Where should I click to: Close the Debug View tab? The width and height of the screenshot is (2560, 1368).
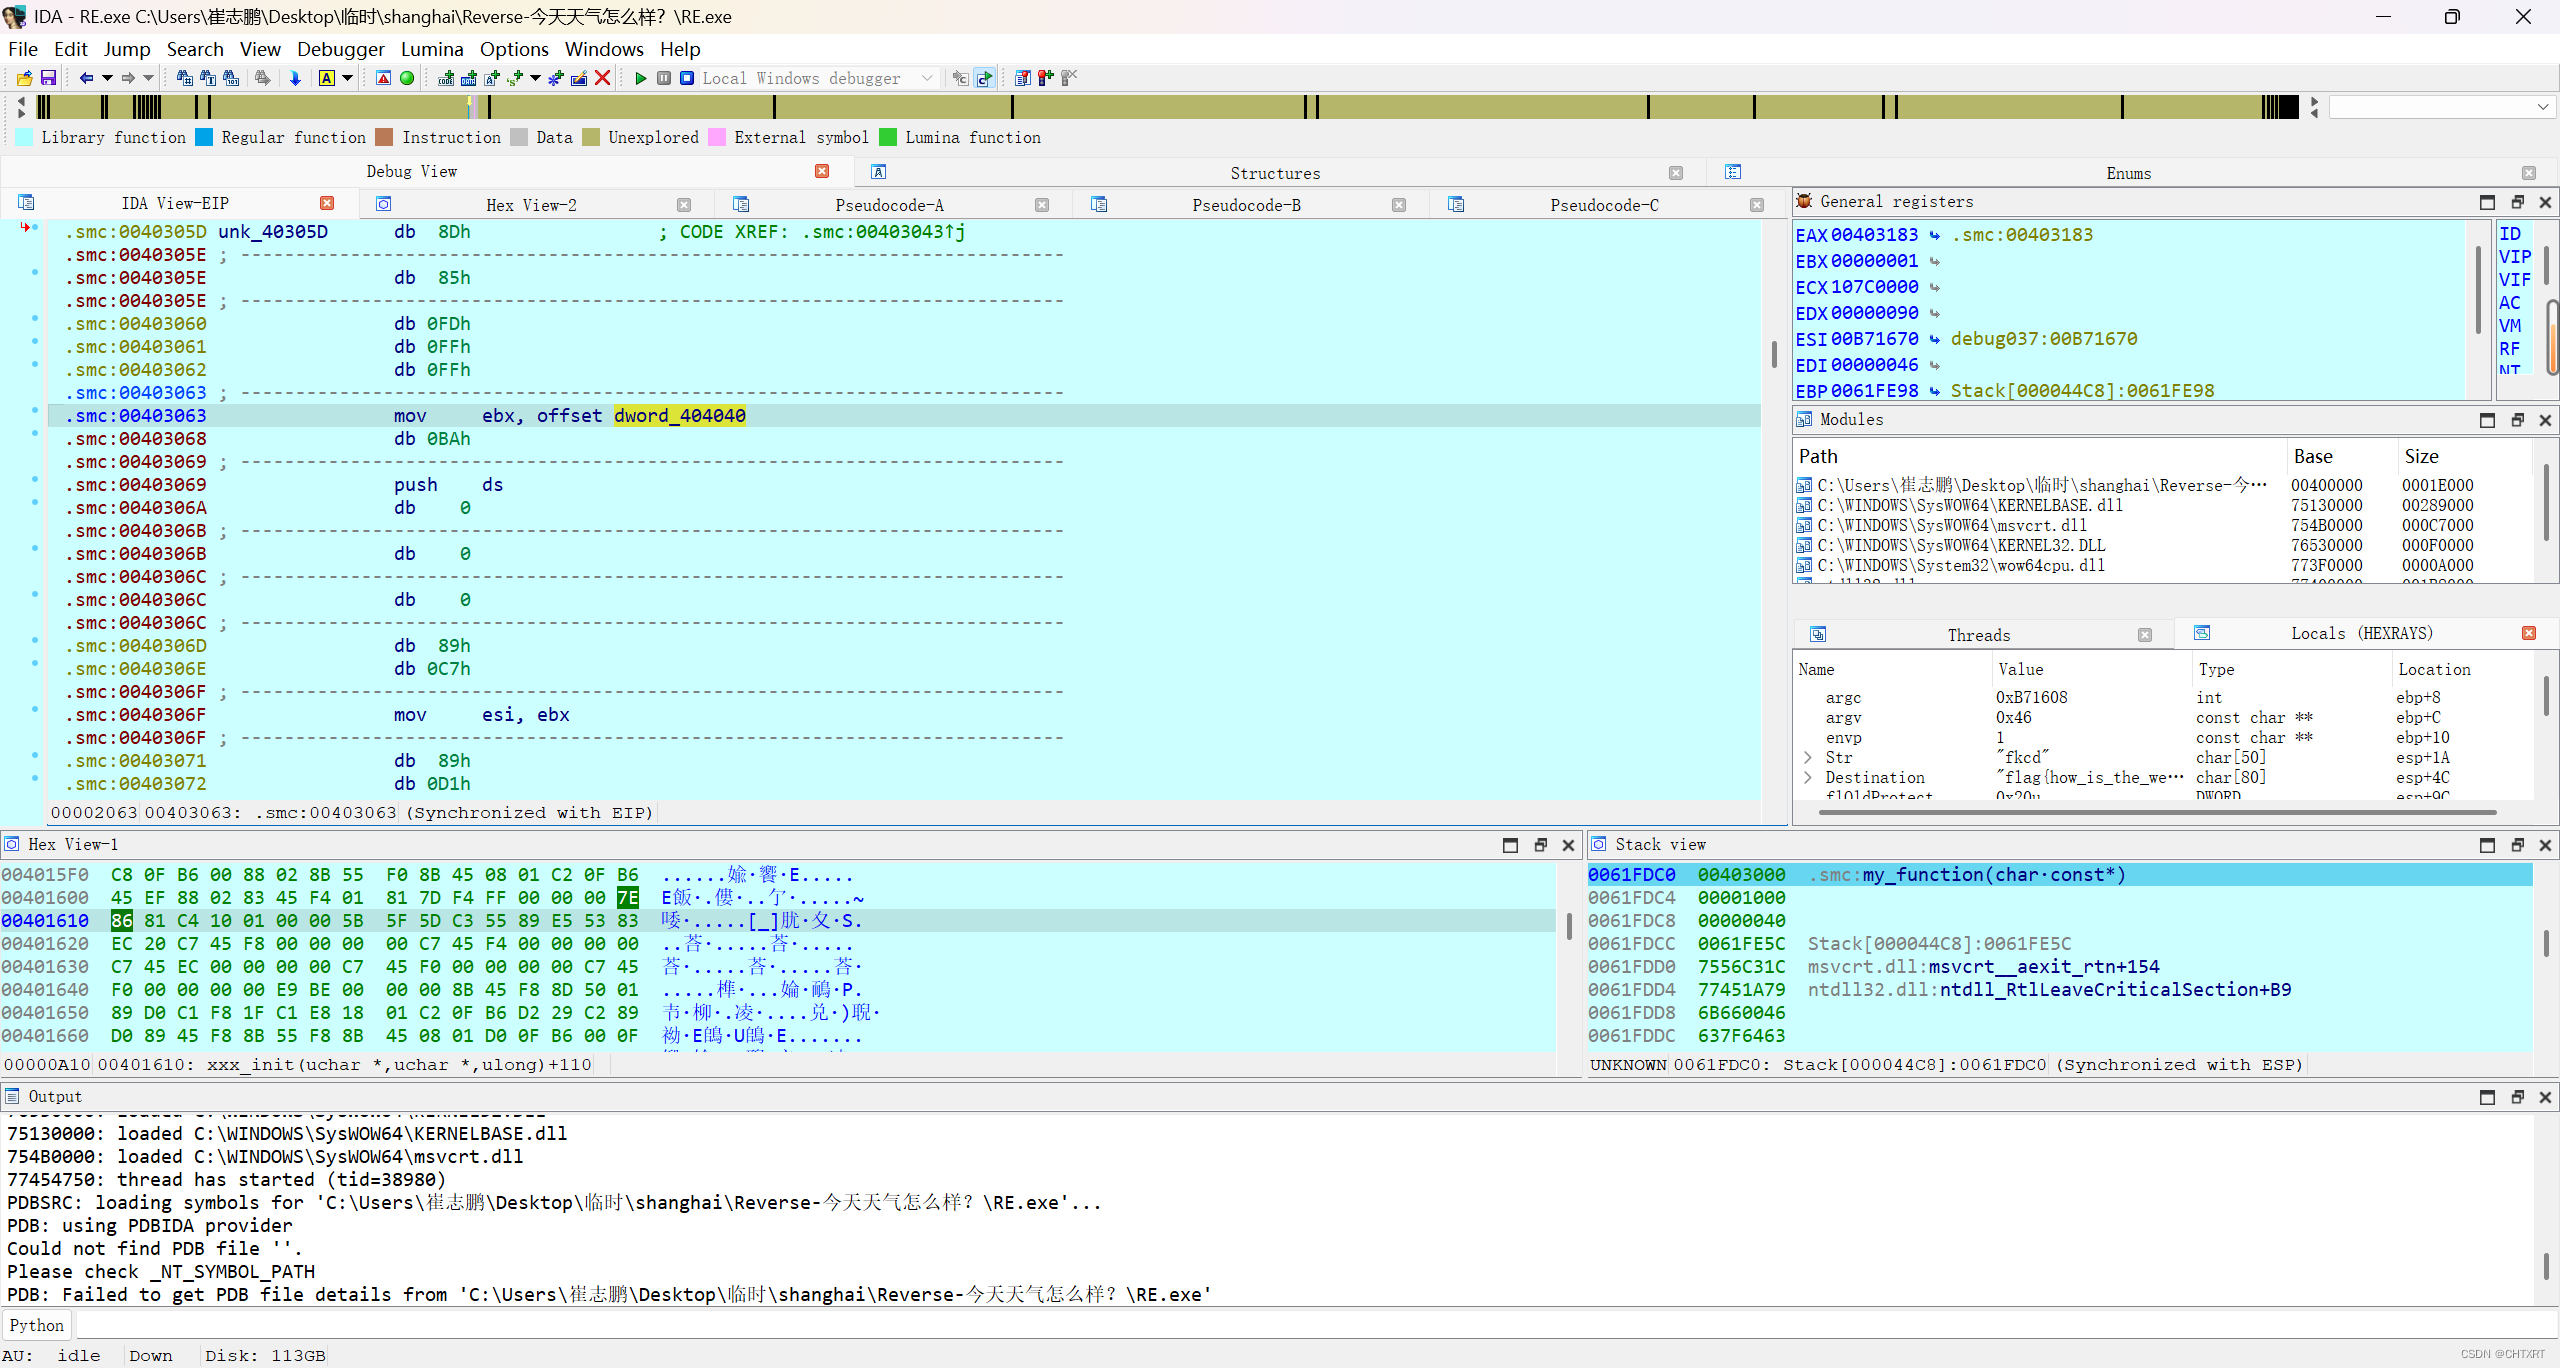[x=822, y=171]
